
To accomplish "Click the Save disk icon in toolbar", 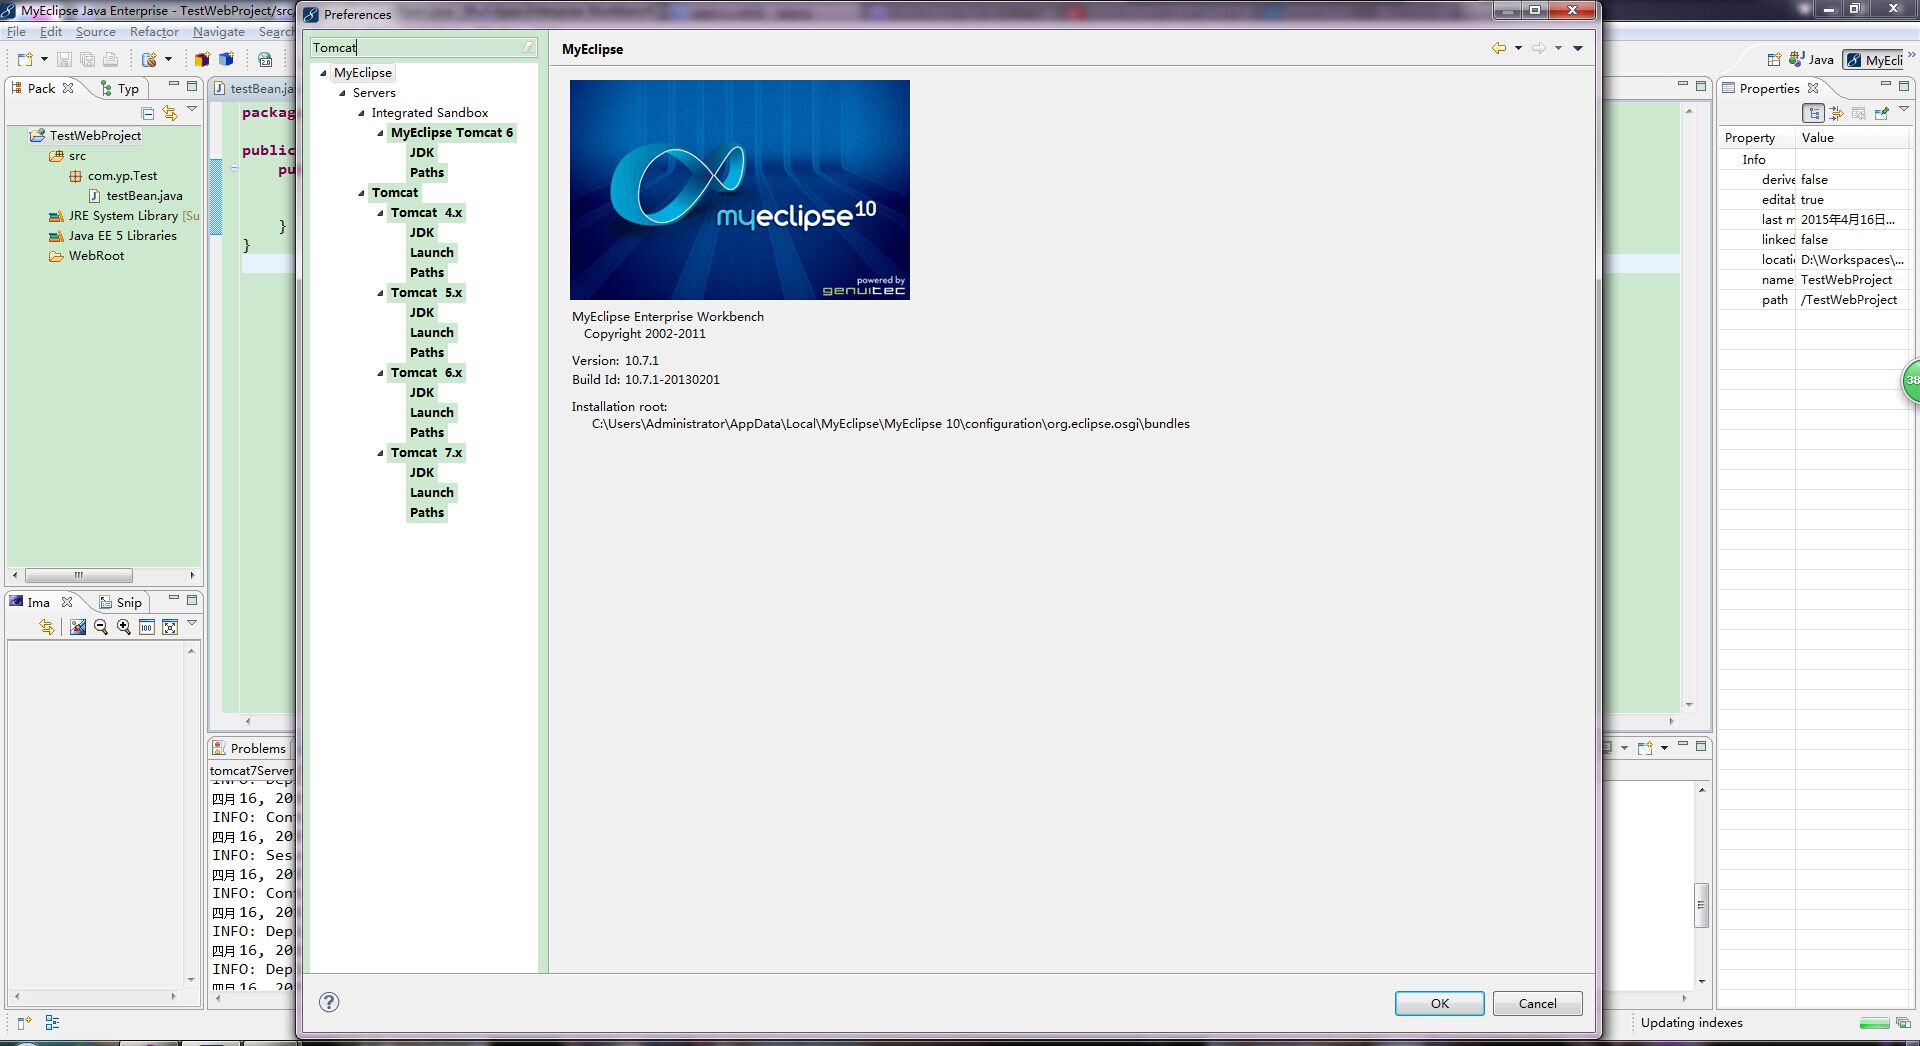I will point(64,60).
